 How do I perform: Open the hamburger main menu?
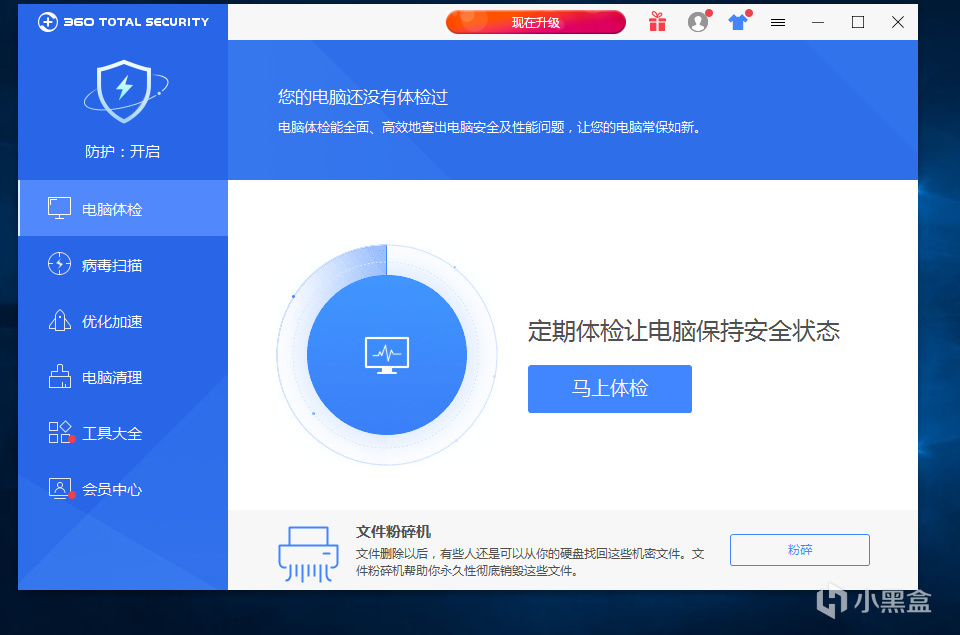[778, 23]
